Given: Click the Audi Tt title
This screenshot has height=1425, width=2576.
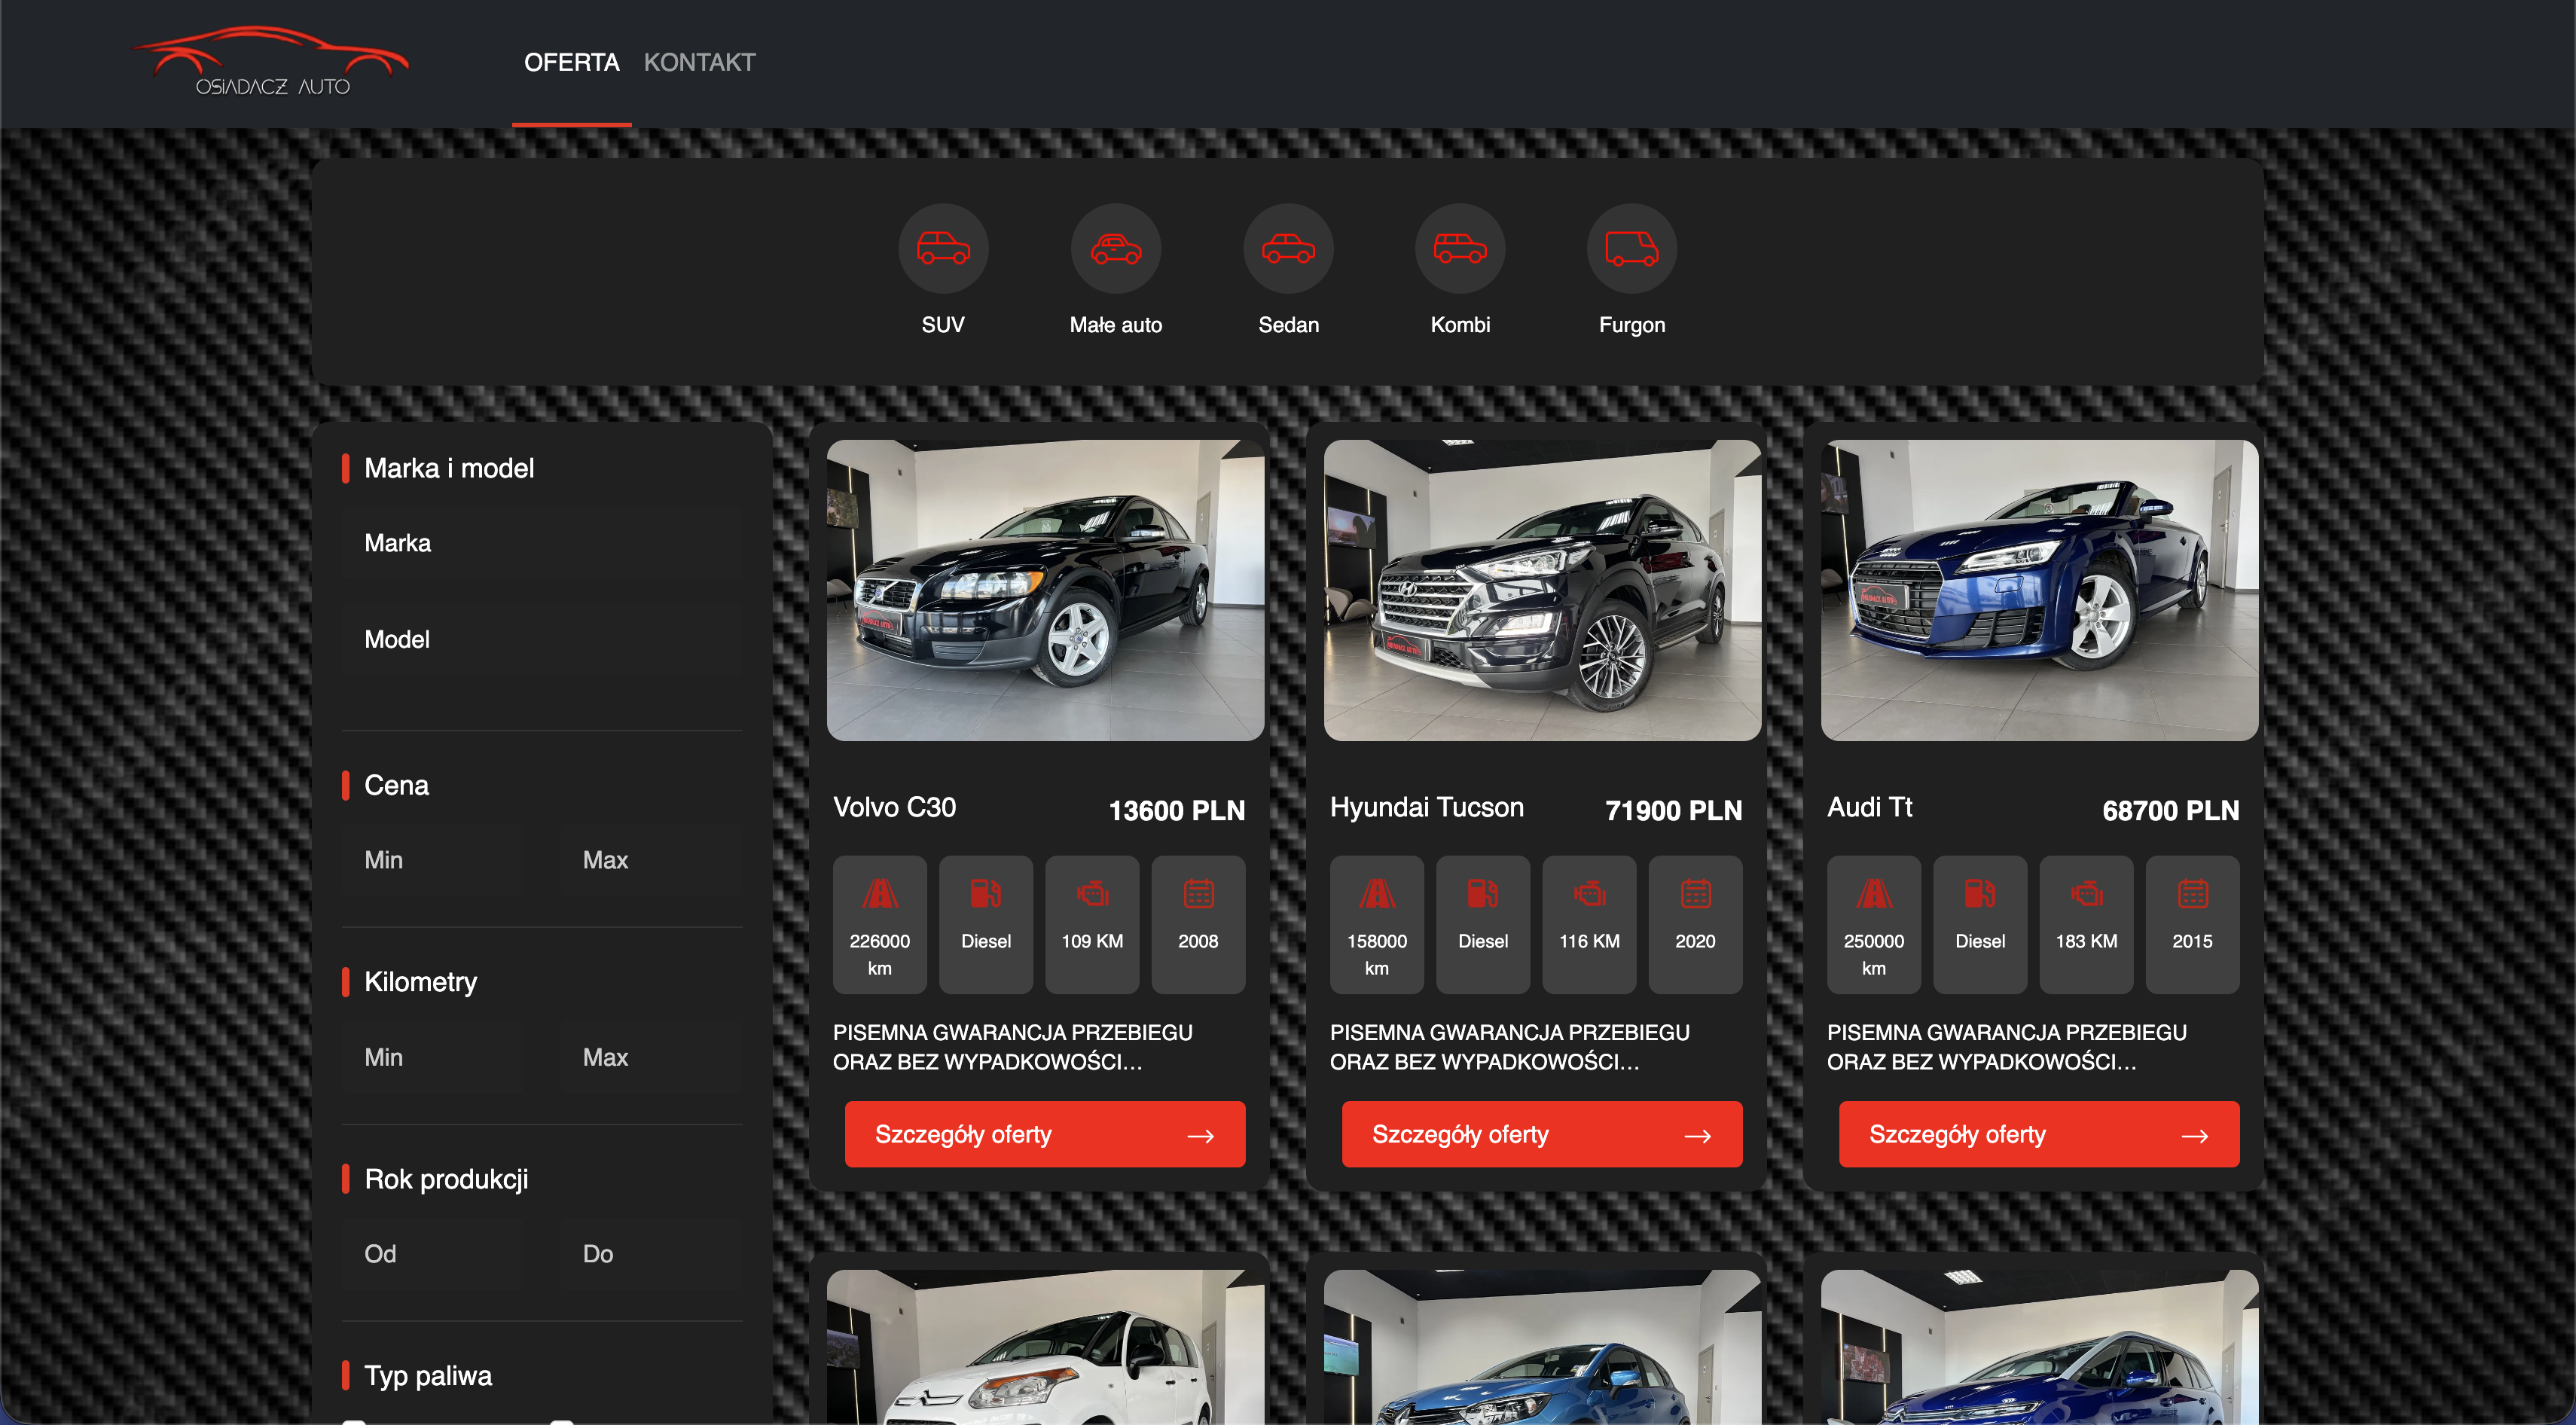Looking at the screenshot, I should [1869, 807].
